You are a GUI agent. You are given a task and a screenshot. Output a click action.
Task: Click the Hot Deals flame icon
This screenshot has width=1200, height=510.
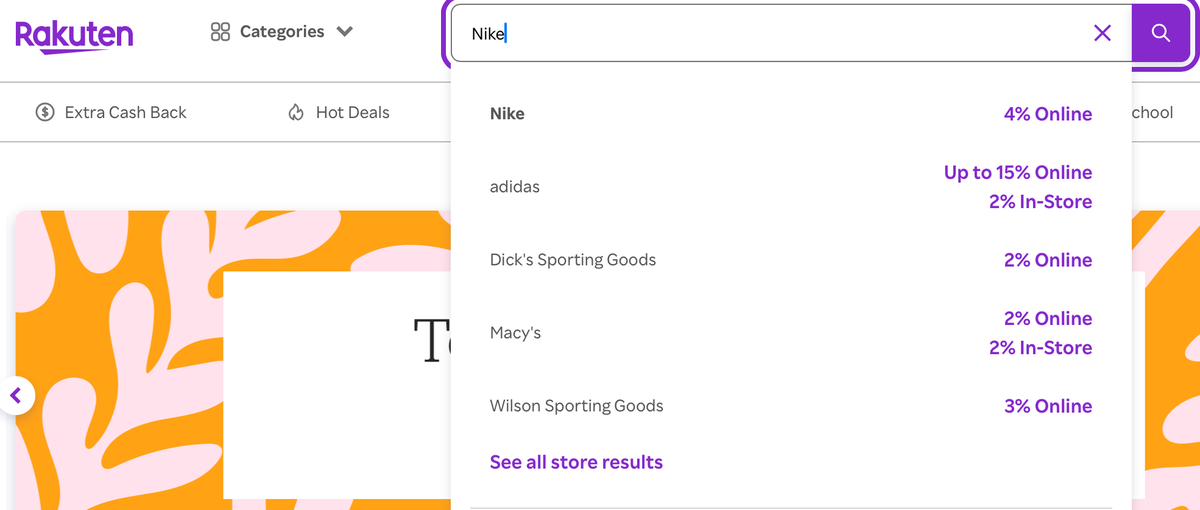(x=296, y=112)
